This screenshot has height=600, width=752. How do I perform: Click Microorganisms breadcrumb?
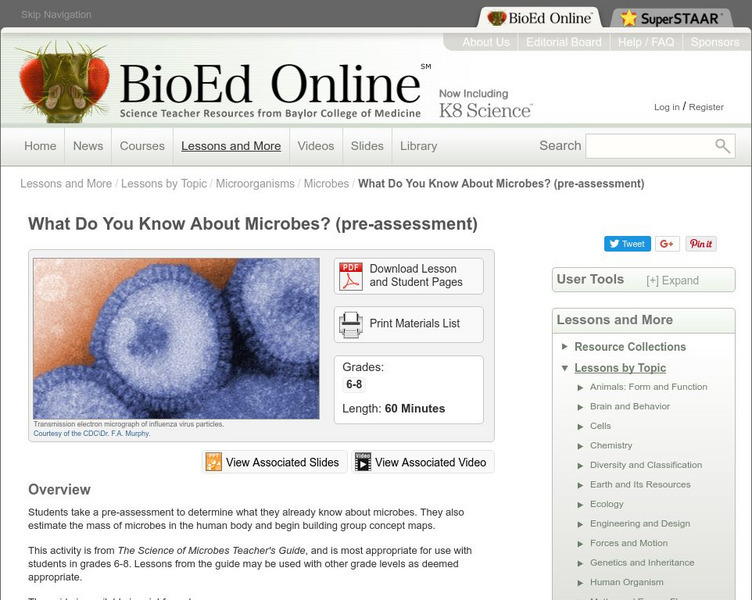pos(255,184)
